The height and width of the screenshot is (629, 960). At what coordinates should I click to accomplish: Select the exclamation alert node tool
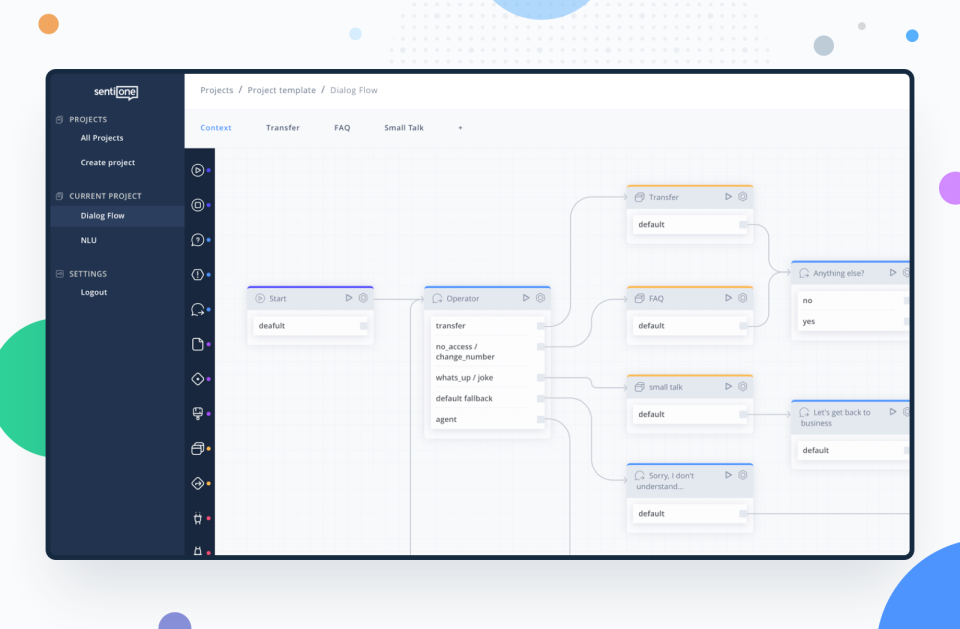pyautogui.click(x=198, y=274)
